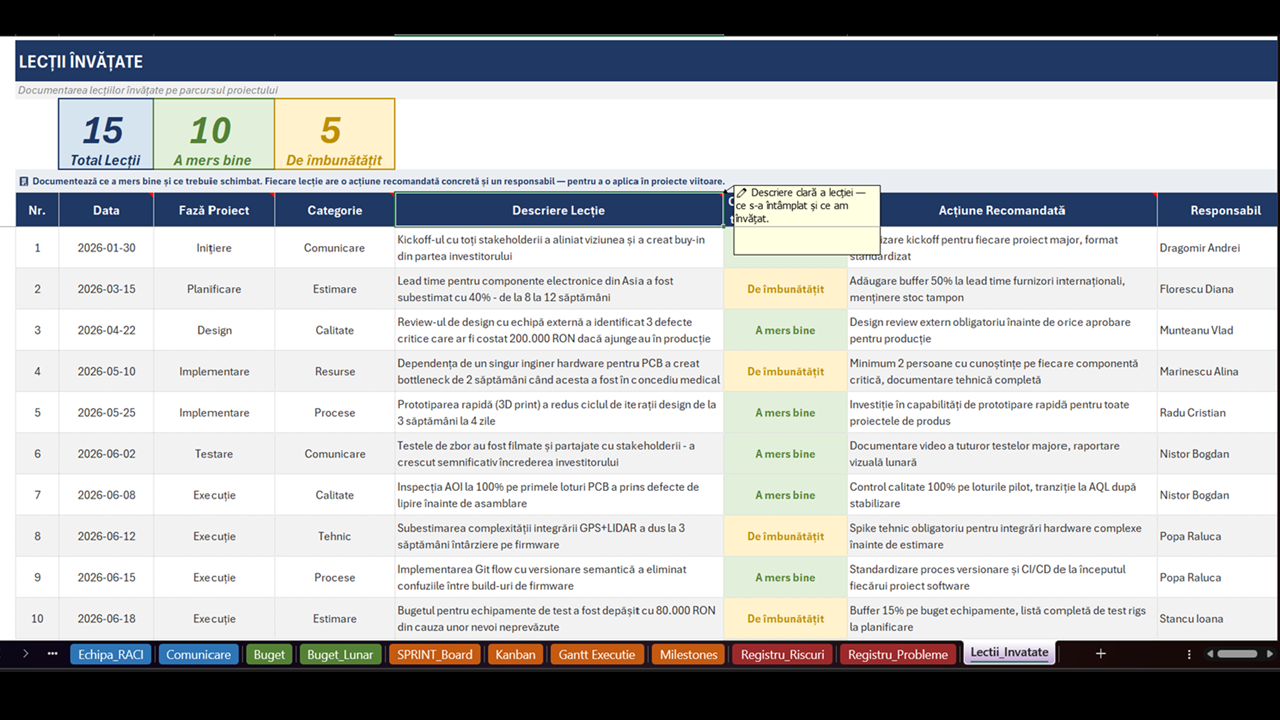Select row 2's De îmbunătățit status cell
The height and width of the screenshot is (720, 1280).
tap(785, 289)
